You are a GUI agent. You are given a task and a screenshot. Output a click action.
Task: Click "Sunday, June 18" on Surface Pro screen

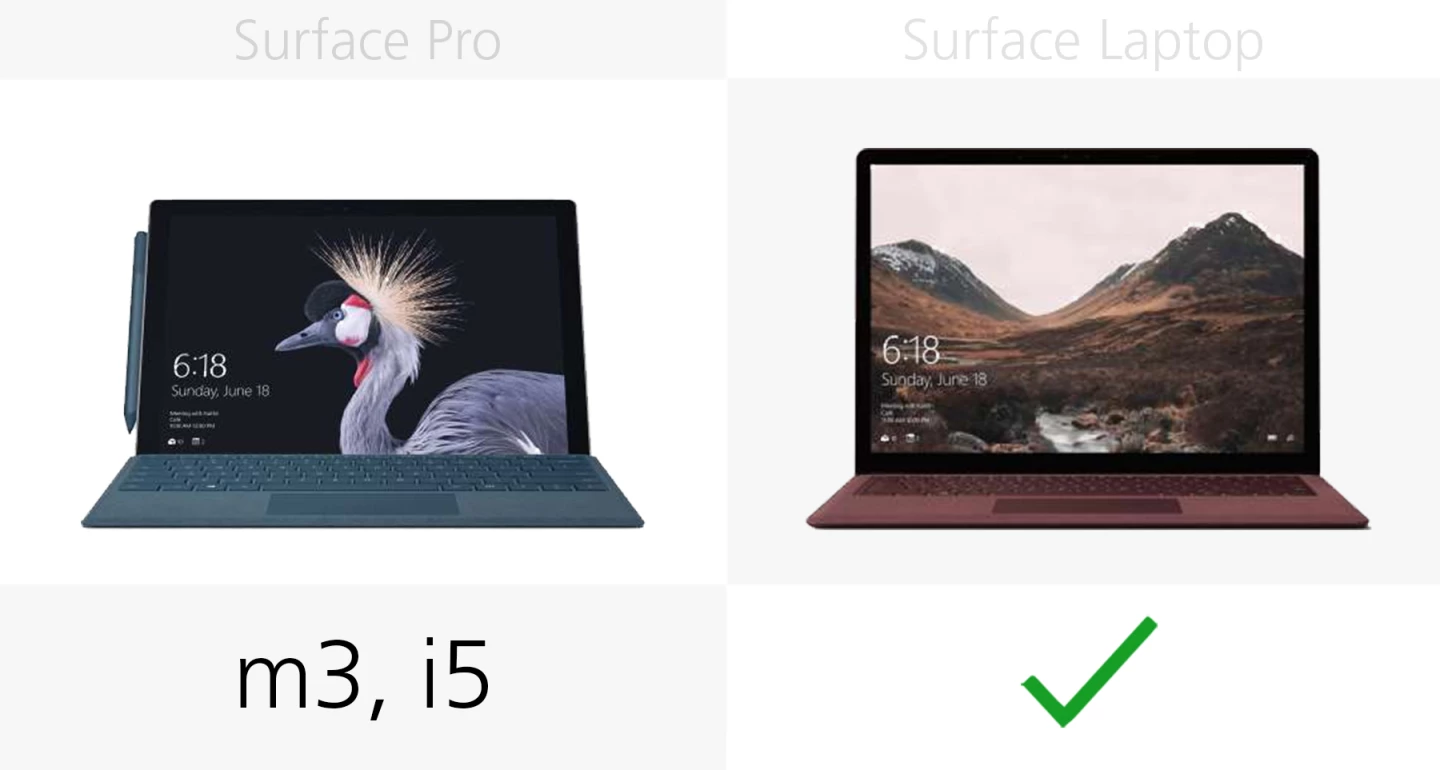[220, 391]
